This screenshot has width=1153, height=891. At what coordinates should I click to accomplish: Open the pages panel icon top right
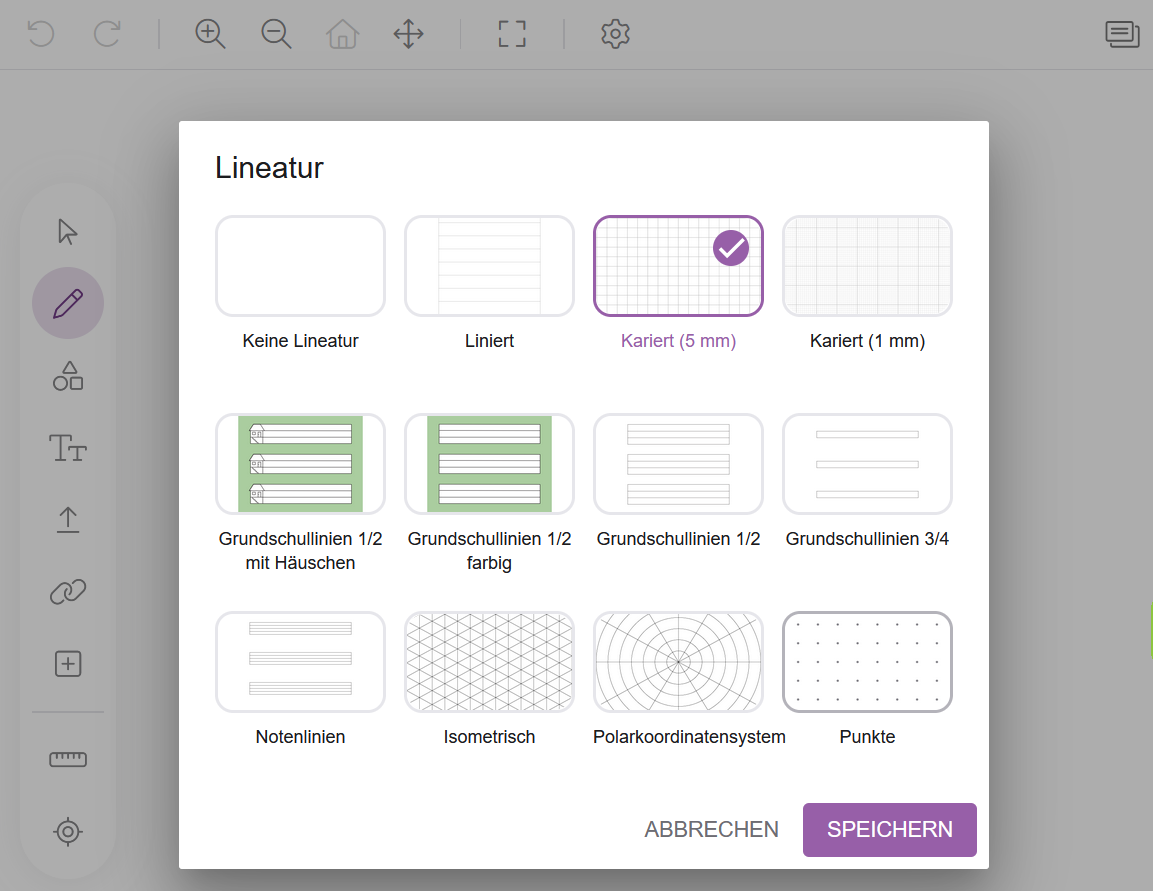tap(1122, 34)
